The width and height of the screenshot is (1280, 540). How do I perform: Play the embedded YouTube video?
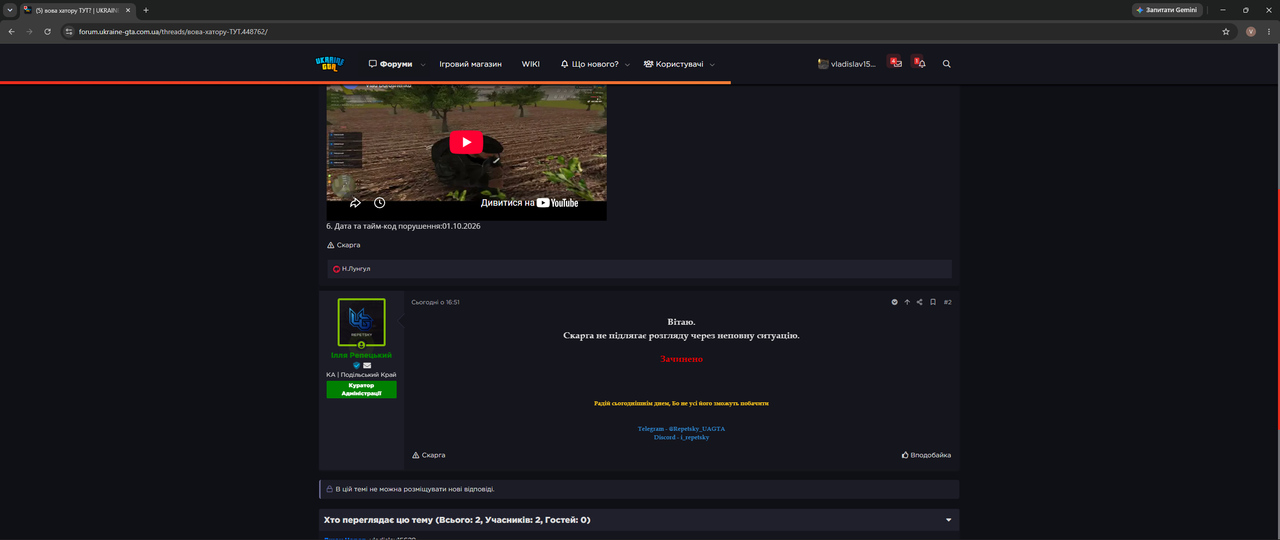tap(466, 142)
